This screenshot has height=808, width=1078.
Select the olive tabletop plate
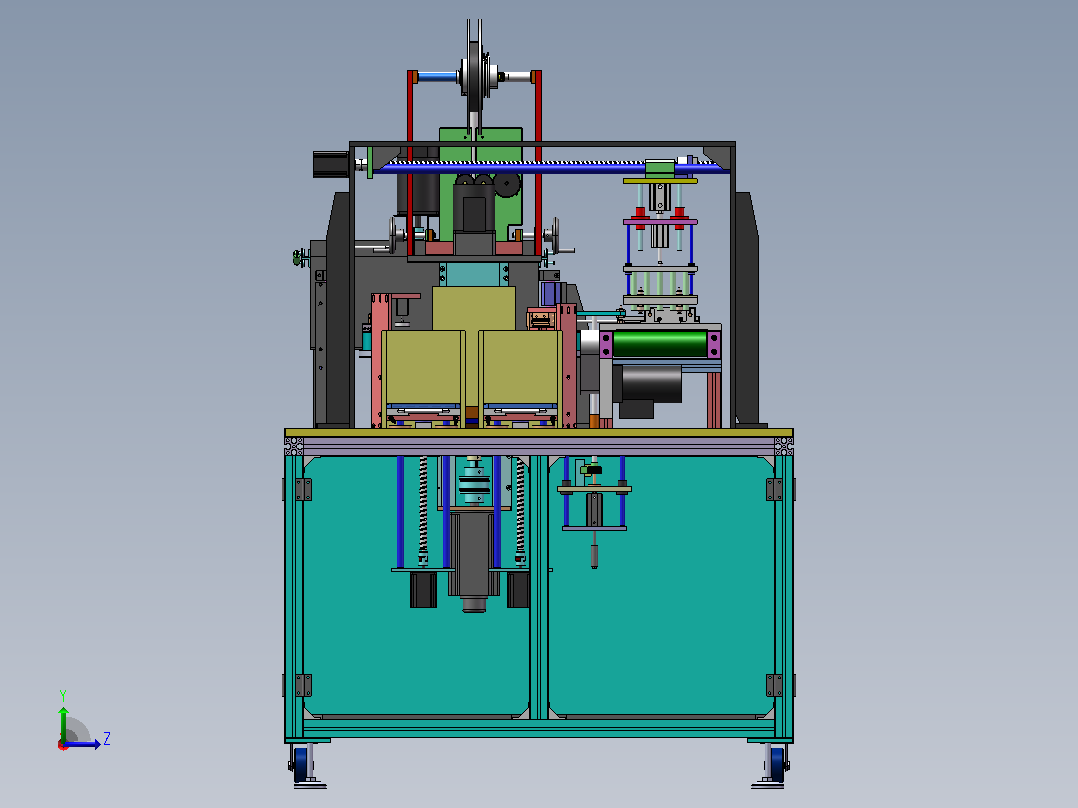(539, 433)
